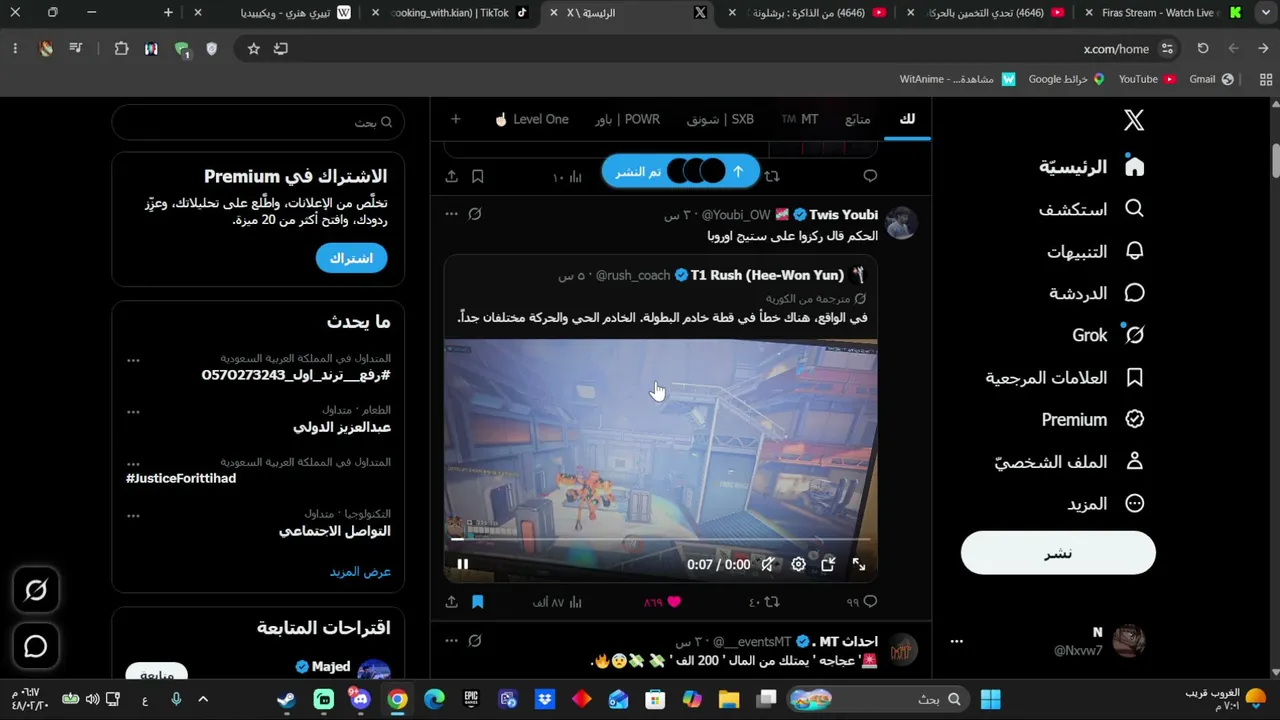Screen dimensions: 1280x720
Task: Pause the playing video
Action: point(462,564)
